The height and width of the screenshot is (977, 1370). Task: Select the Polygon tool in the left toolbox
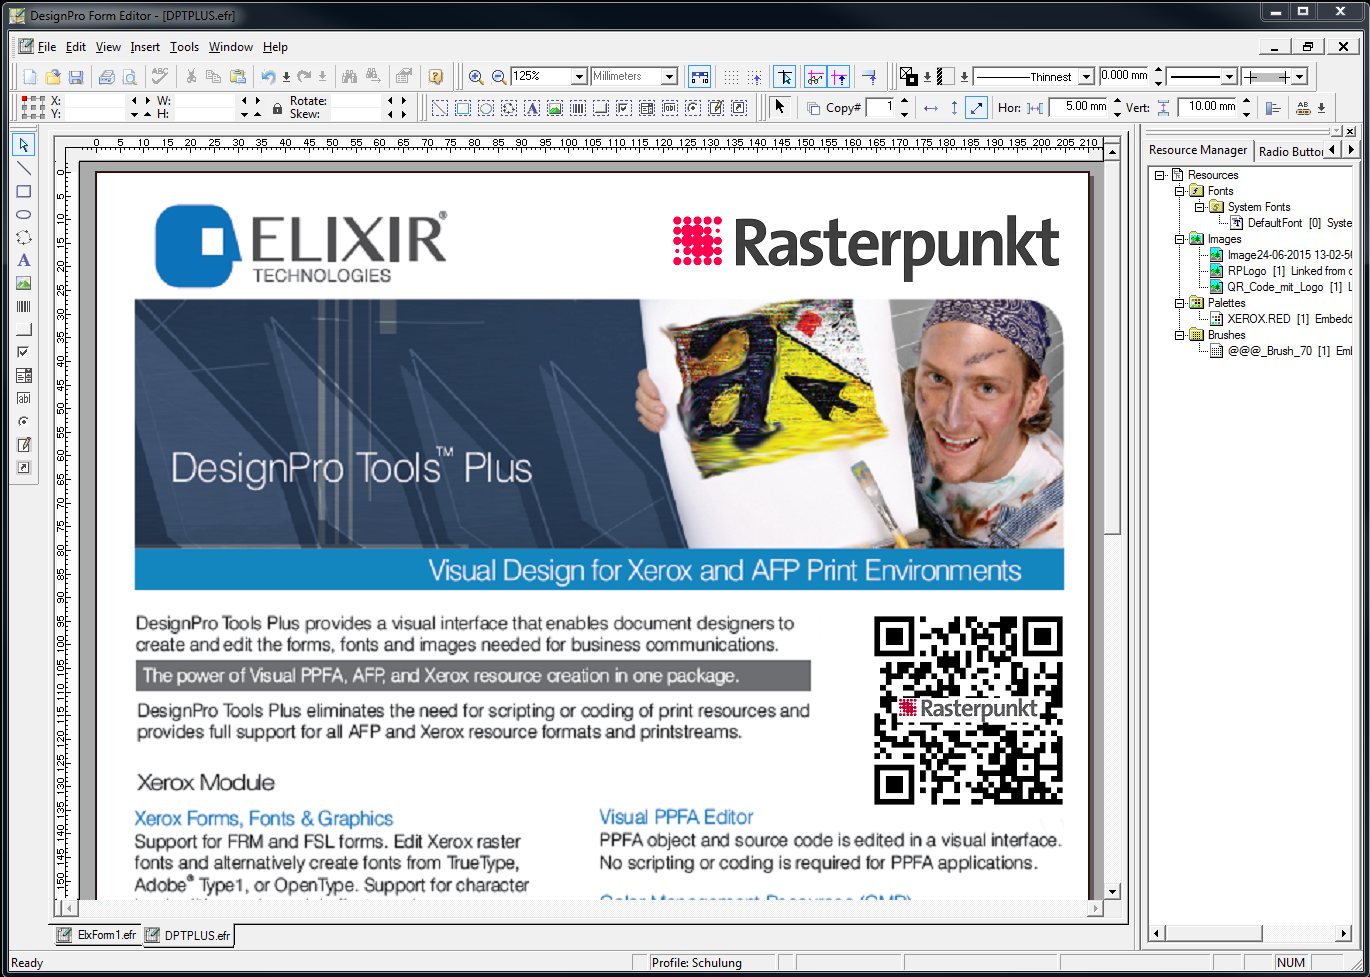pos(24,237)
